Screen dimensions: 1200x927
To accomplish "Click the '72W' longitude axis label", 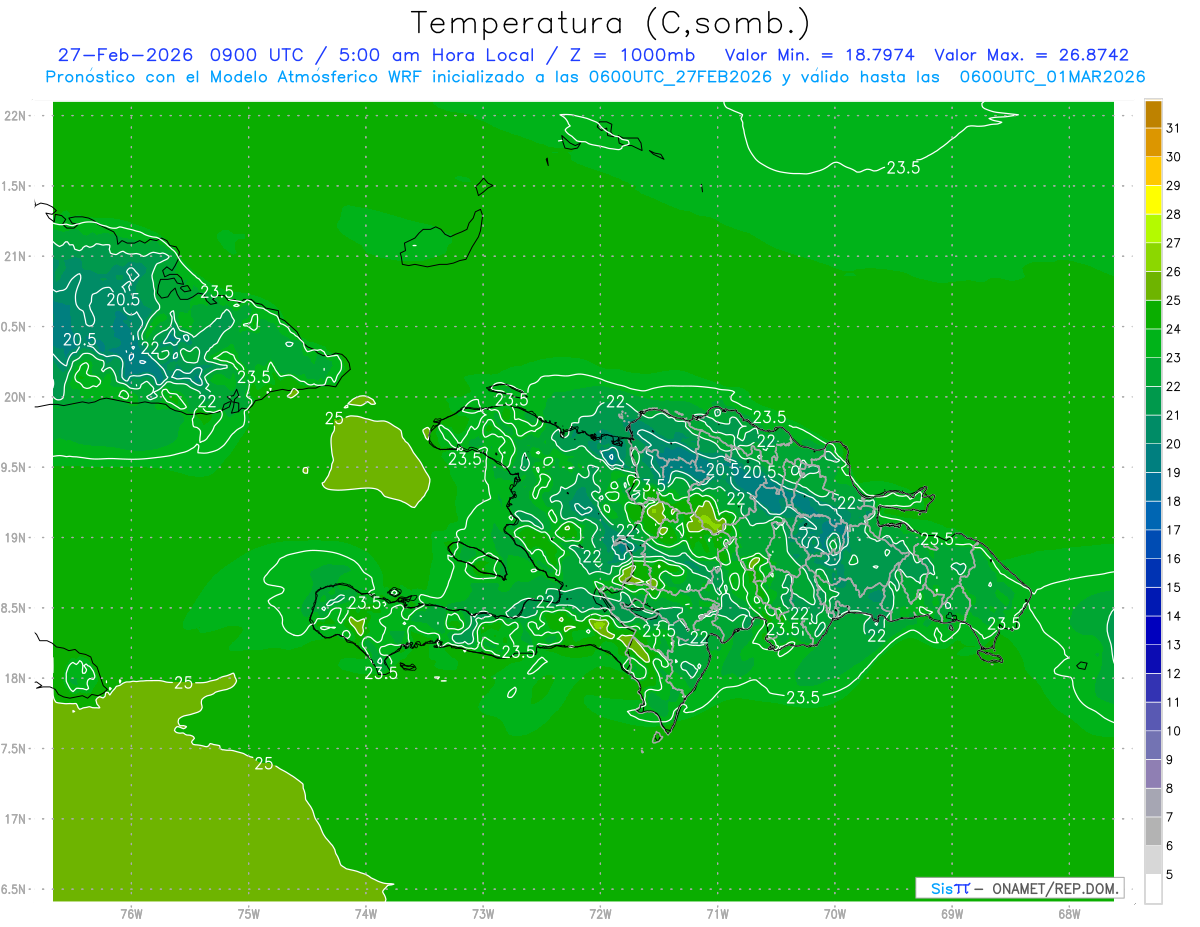I will coord(600,914).
